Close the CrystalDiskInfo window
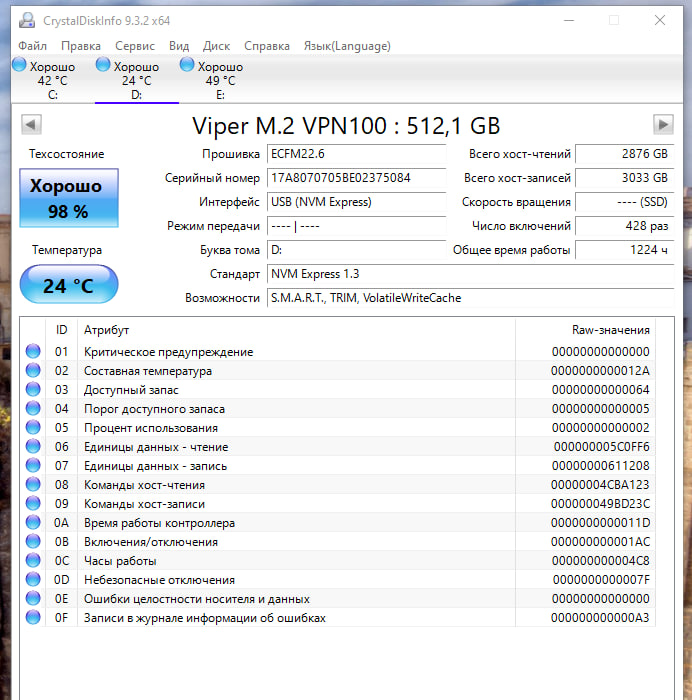This screenshot has height=700, width=692. point(660,20)
